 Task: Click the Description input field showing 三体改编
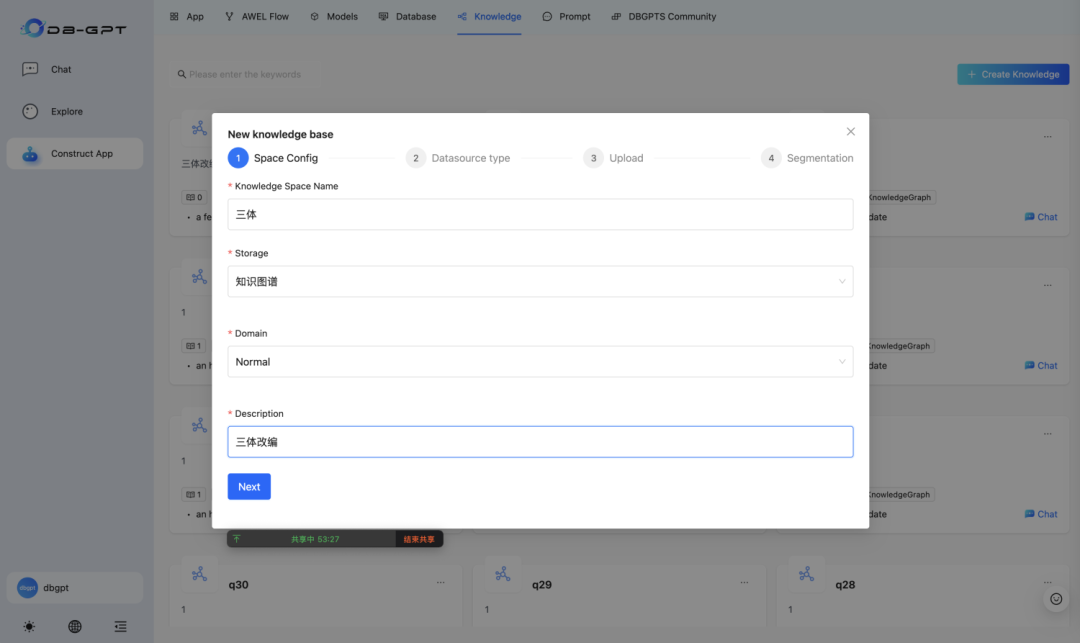[540, 441]
